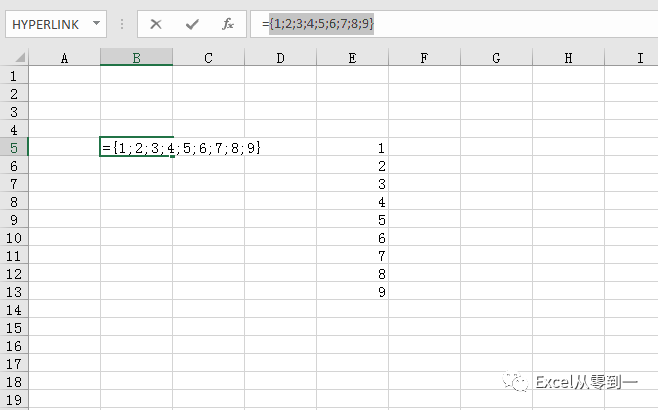
Task: Select row 10 header
Action: click(x=14, y=238)
